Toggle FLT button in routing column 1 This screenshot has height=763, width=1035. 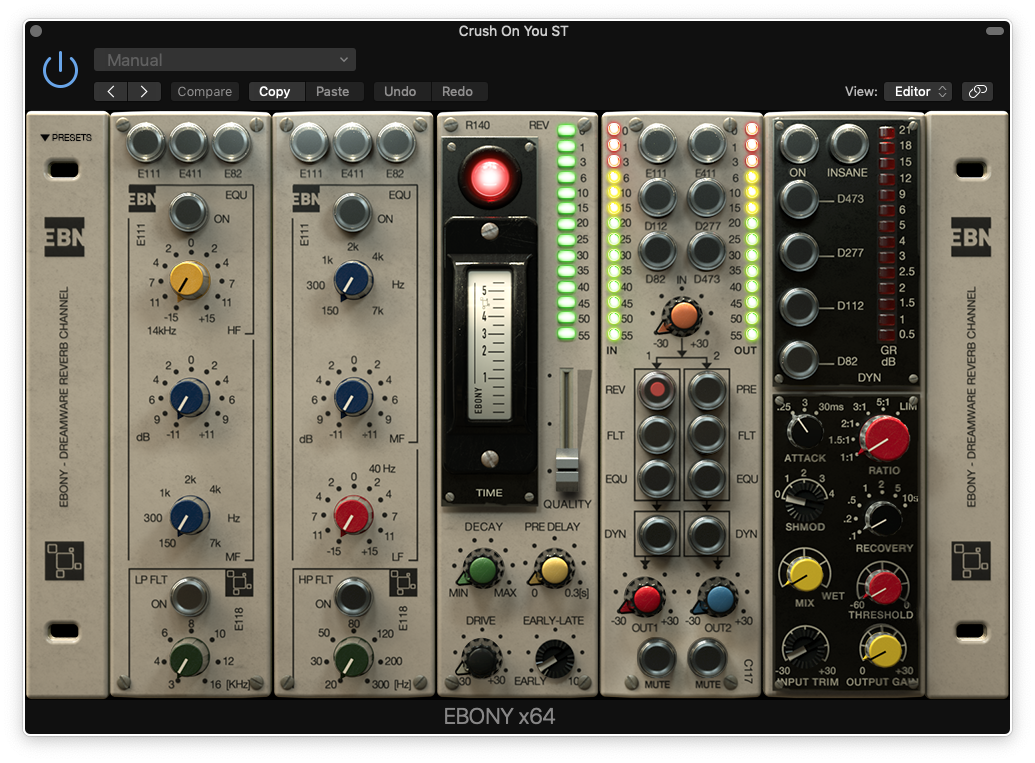click(x=657, y=434)
